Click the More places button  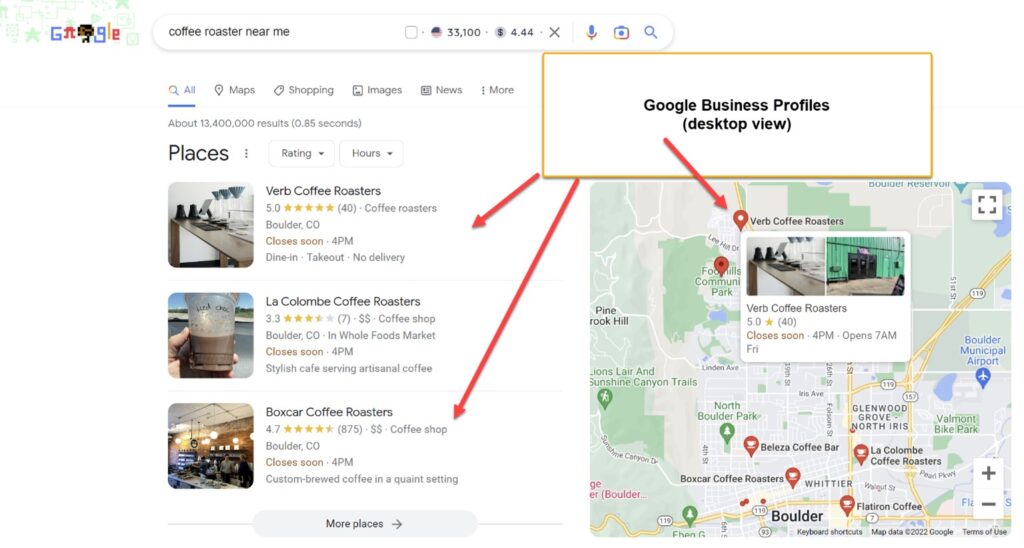tap(364, 524)
